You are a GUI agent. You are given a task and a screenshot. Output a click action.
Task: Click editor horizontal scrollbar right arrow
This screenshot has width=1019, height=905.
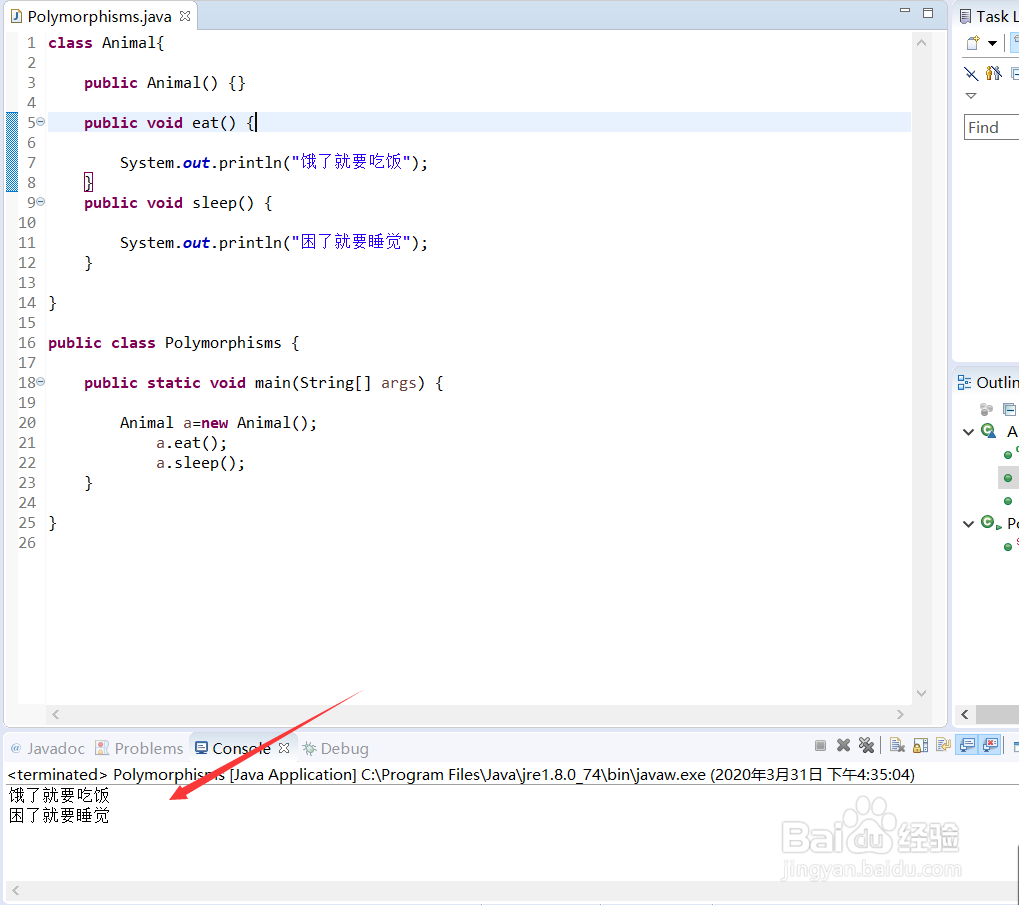point(900,714)
